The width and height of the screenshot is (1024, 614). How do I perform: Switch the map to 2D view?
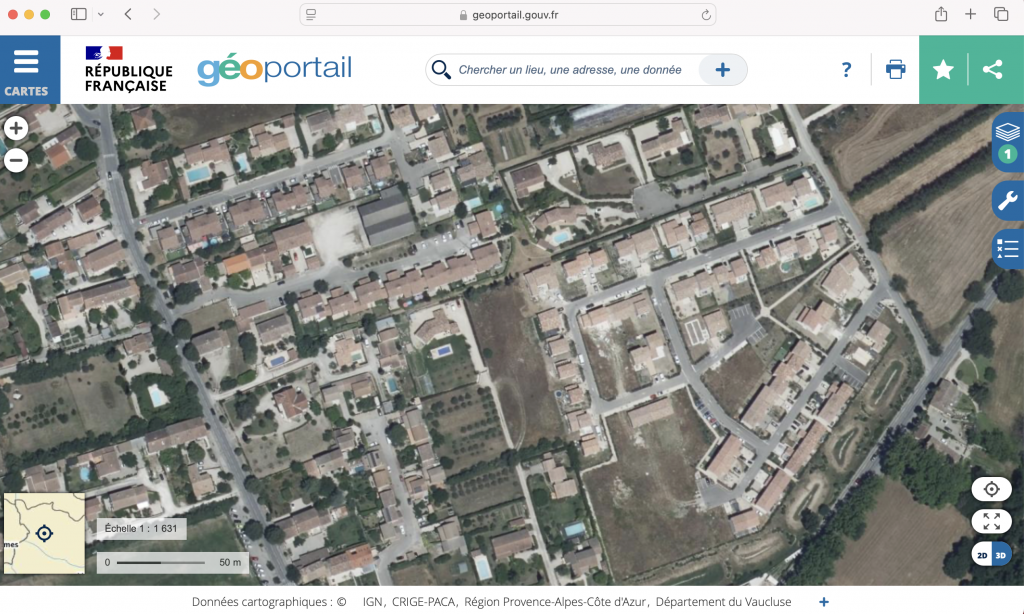pos(982,555)
